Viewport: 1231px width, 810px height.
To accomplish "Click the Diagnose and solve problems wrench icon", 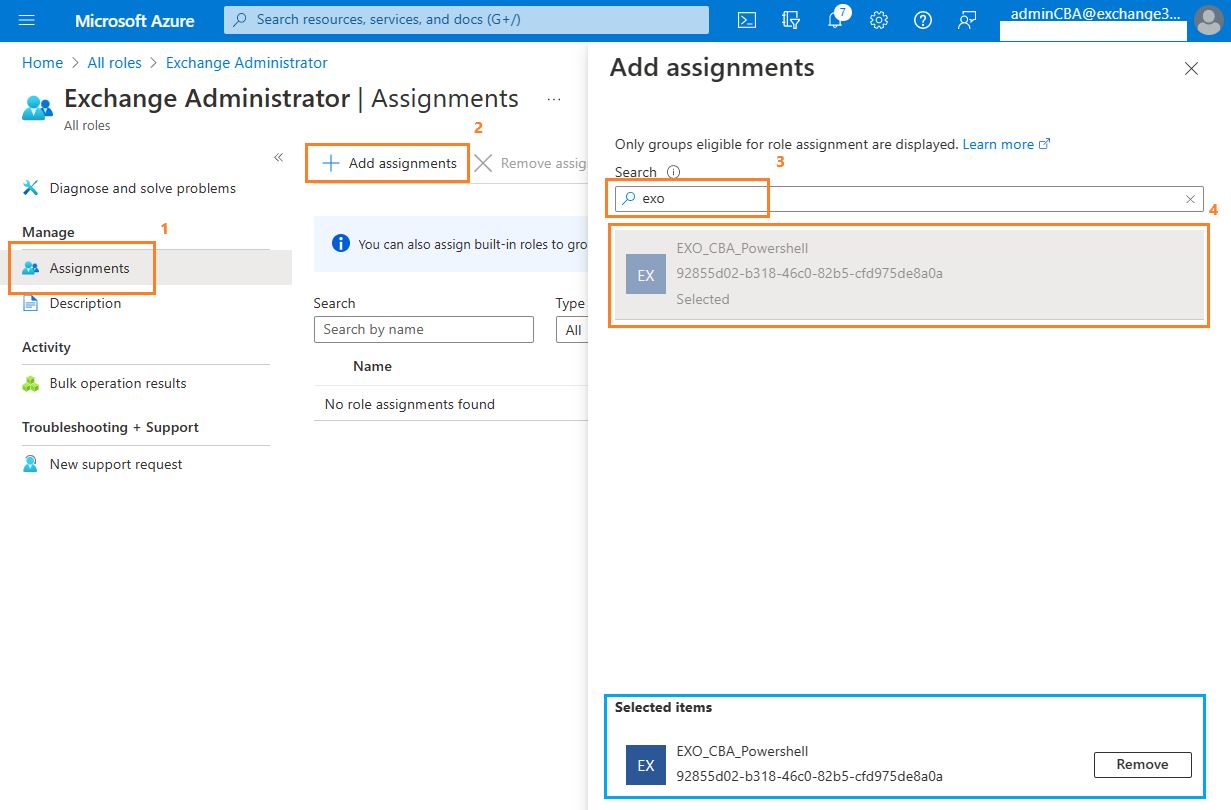I will pyautogui.click(x=31, y=188).
